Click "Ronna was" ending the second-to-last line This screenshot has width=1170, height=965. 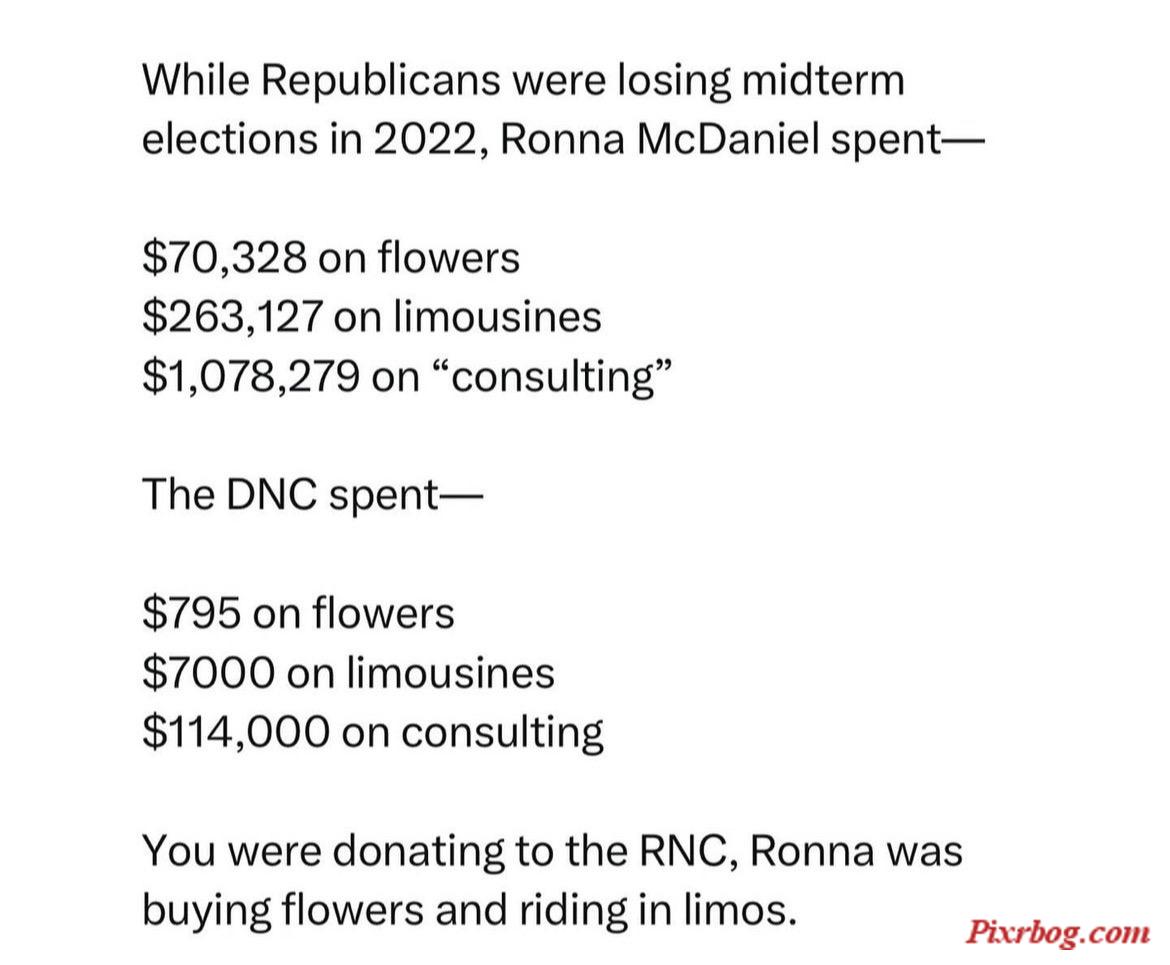[x=856, y=850]
